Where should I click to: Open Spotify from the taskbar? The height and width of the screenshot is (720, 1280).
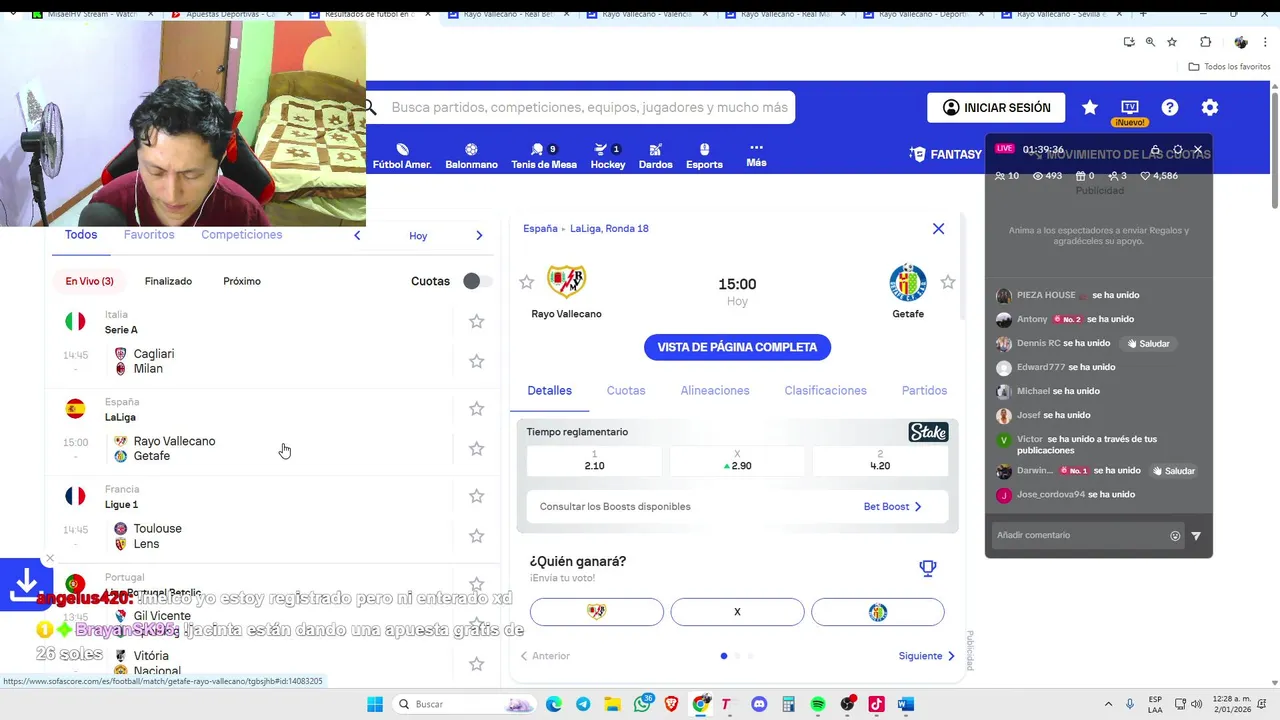tap(818, 704)
